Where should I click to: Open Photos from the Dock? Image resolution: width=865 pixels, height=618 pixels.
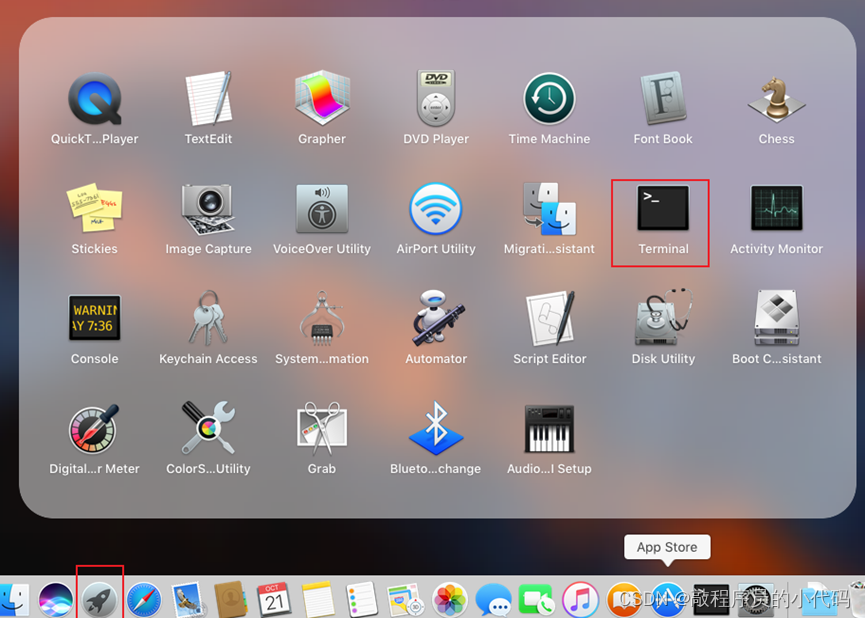pyautogui.click(x=449, y=600)
